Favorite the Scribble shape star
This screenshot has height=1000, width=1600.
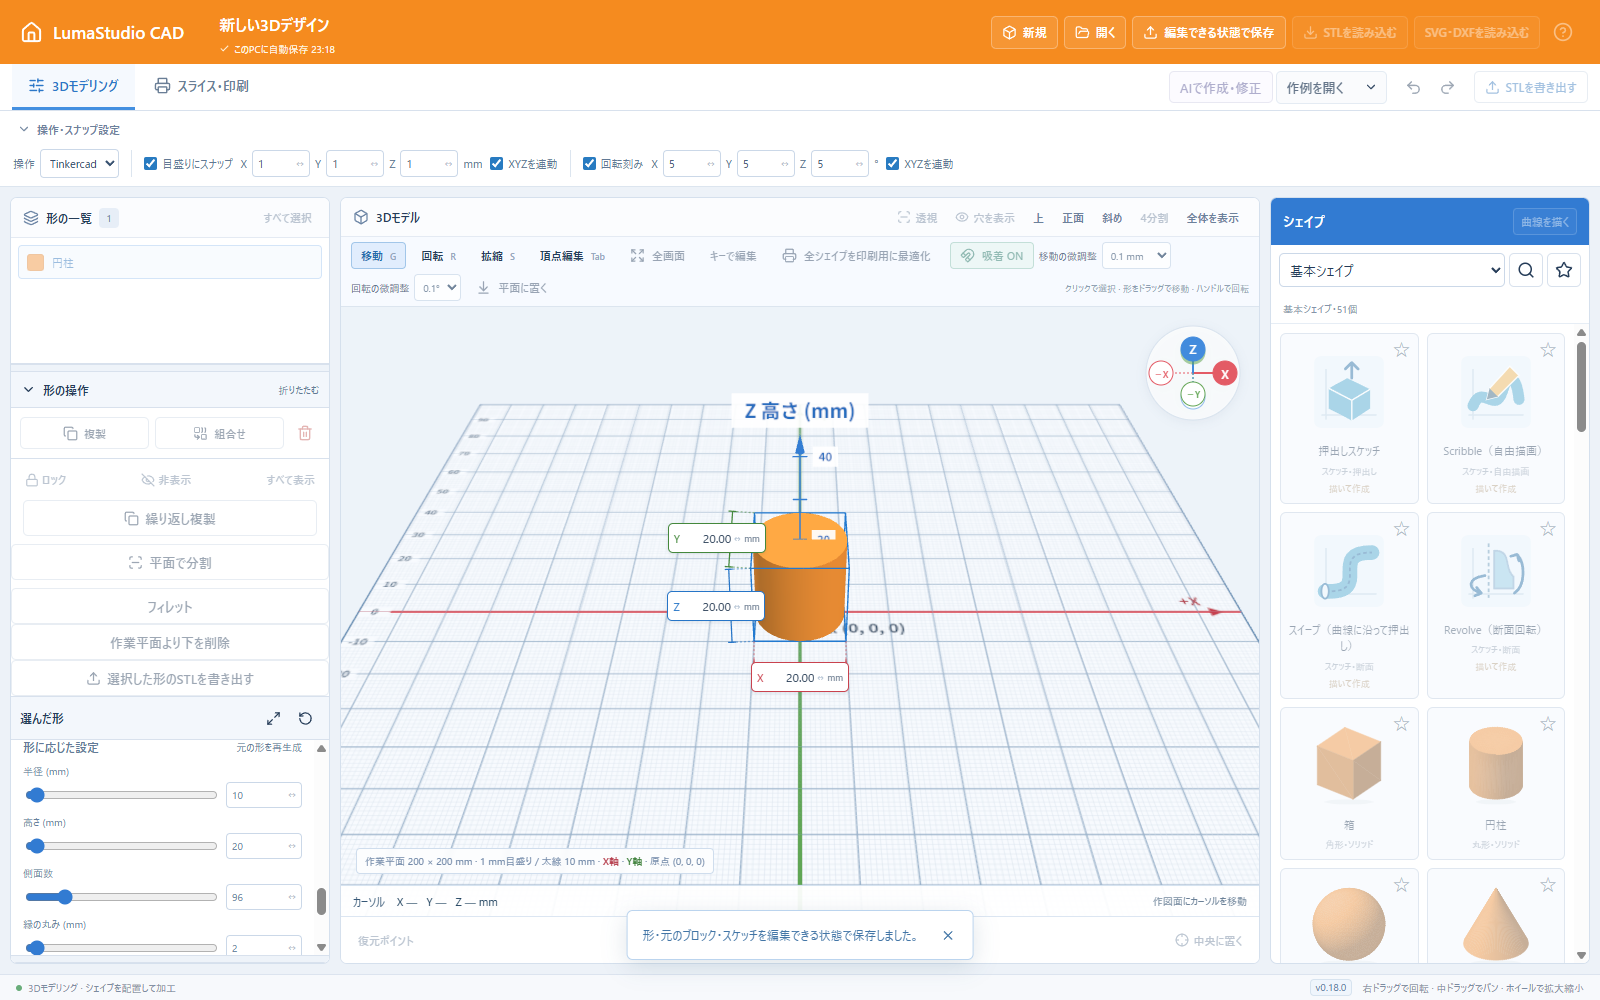pos(1548,350)
